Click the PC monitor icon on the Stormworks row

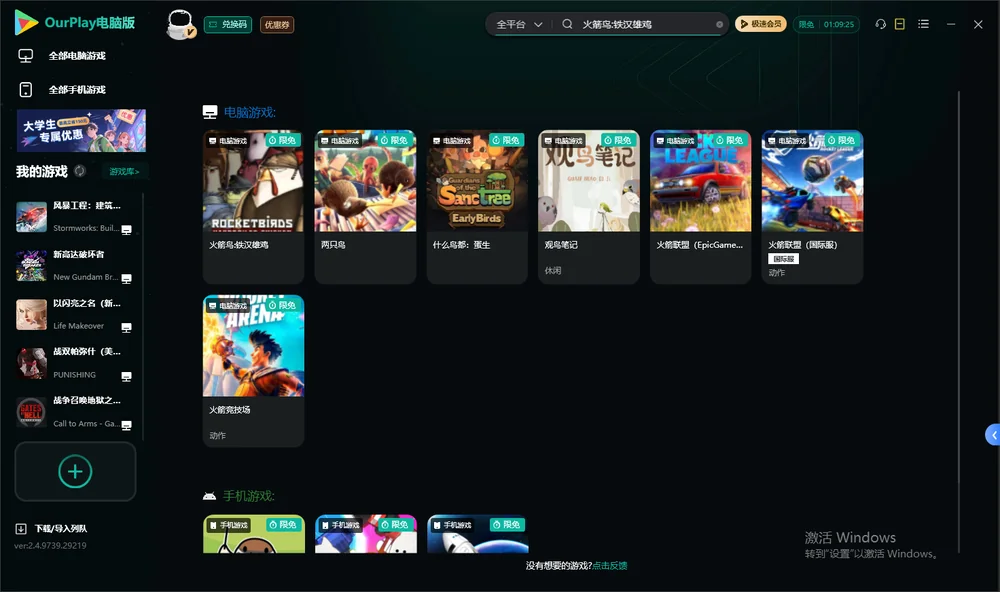(x=126, y=230)
